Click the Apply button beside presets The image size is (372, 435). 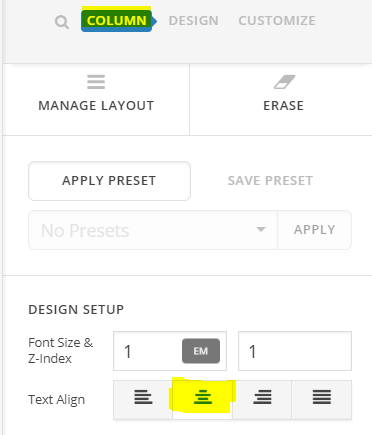tap(314, 230)
